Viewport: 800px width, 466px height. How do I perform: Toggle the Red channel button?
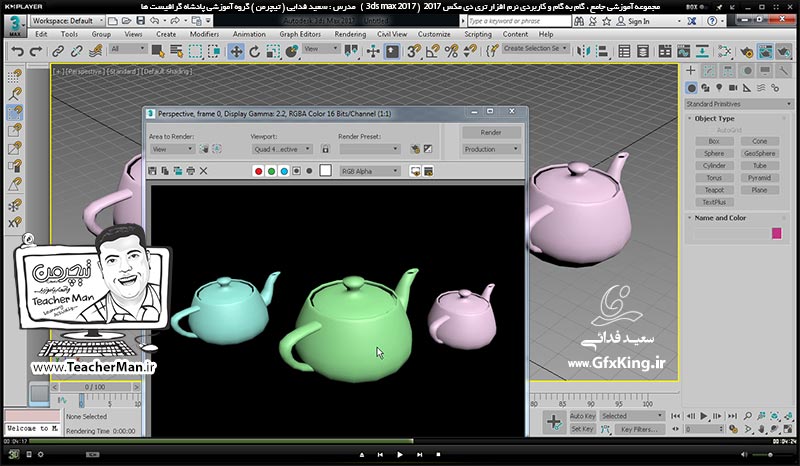pos(259,171)
